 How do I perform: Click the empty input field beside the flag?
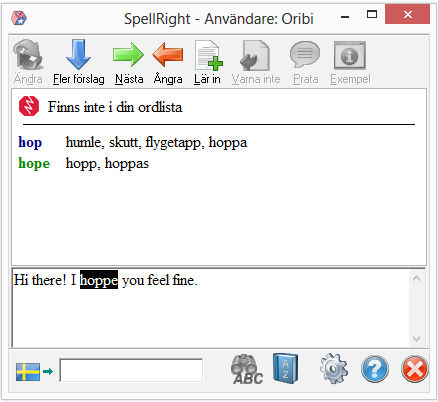pyautogui.click(x=131, y=370)
